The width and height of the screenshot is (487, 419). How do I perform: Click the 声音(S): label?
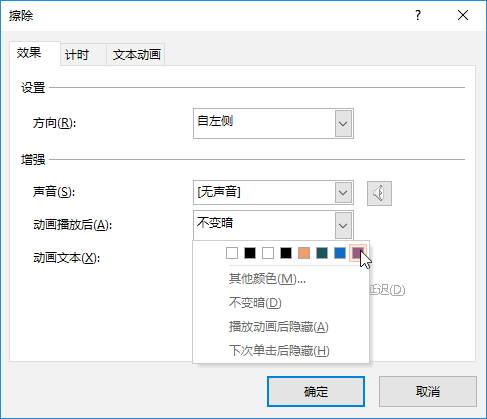click(54, 192)
